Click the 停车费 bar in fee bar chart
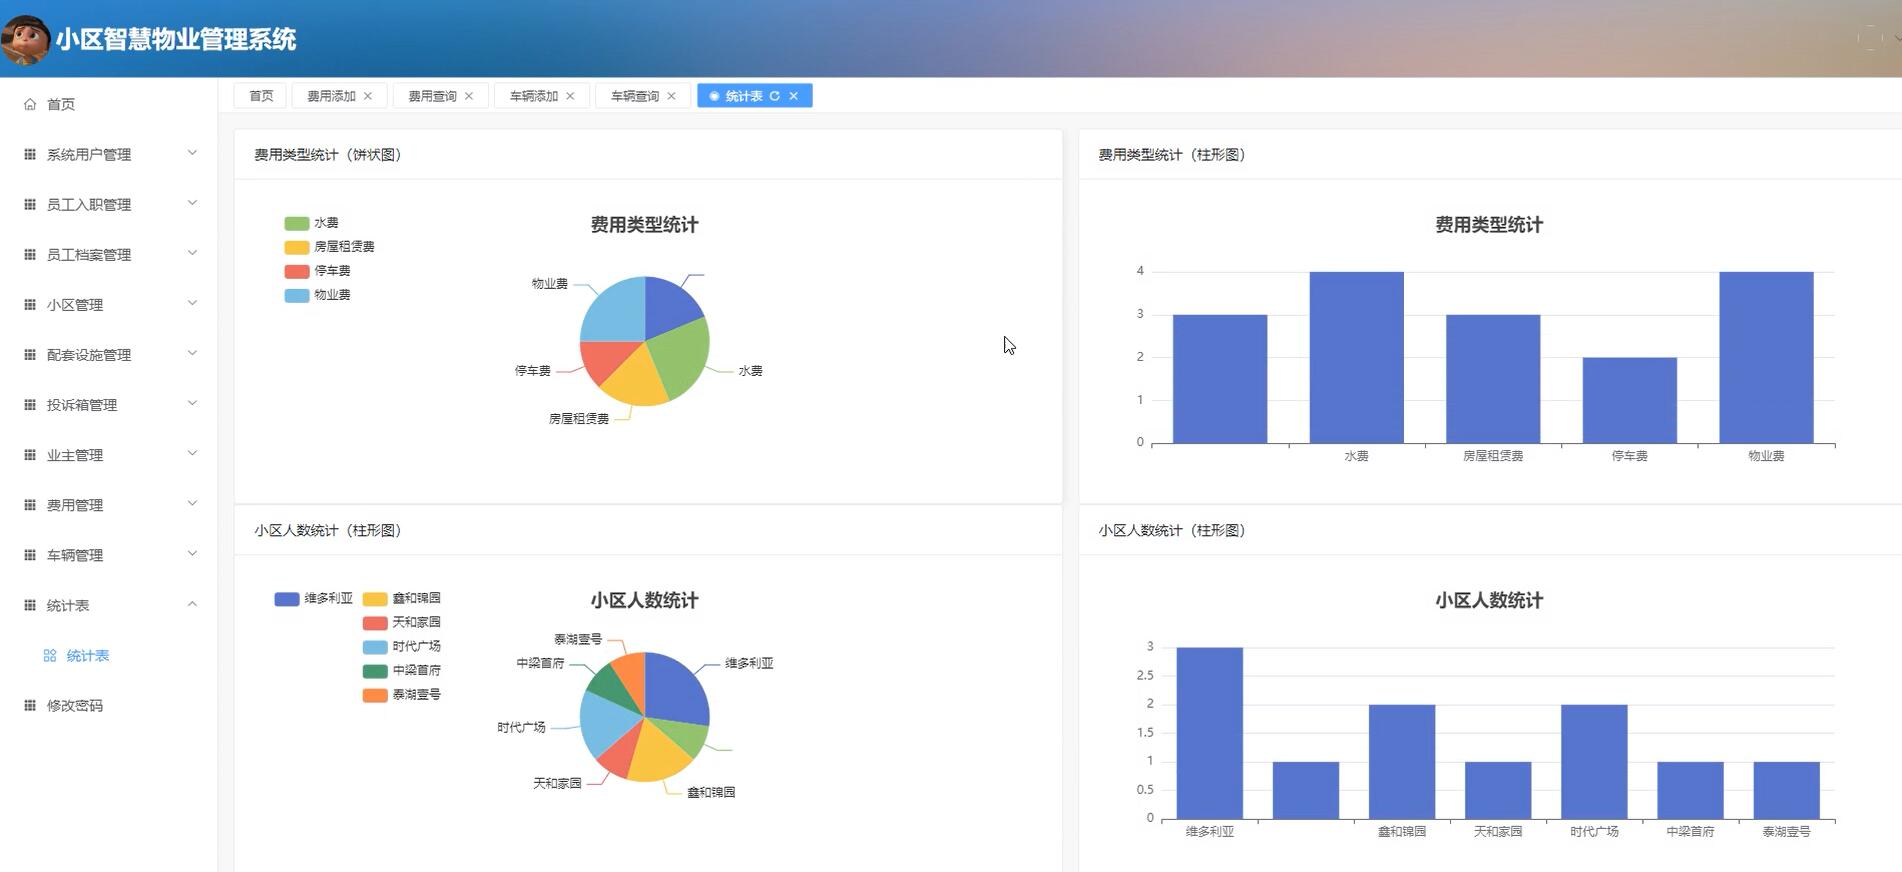 click(x=1630, y=400)
